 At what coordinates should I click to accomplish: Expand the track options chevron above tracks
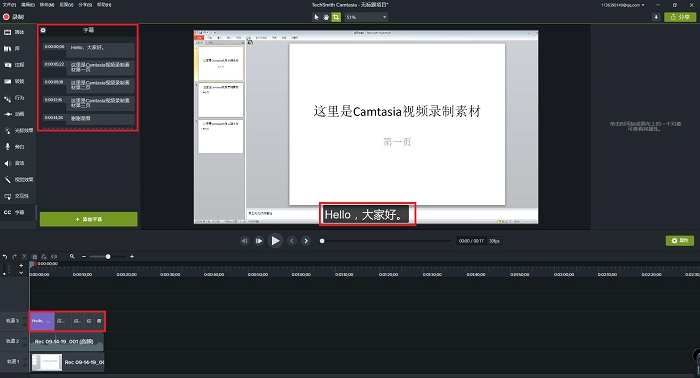point(21,272)
